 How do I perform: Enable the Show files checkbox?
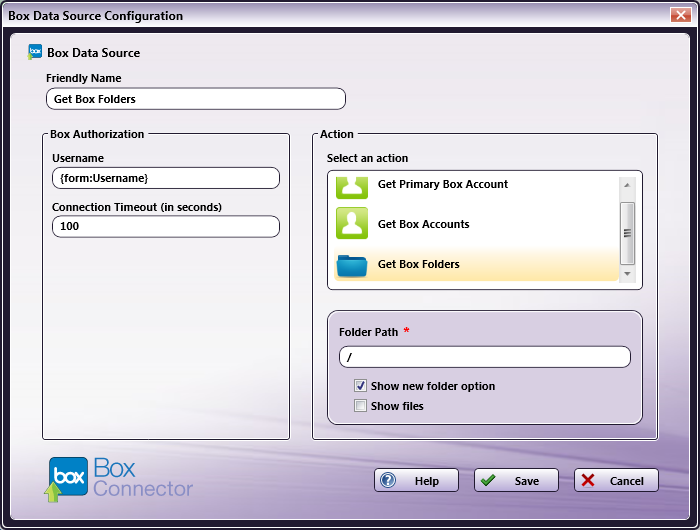click(x=360, y=406)
